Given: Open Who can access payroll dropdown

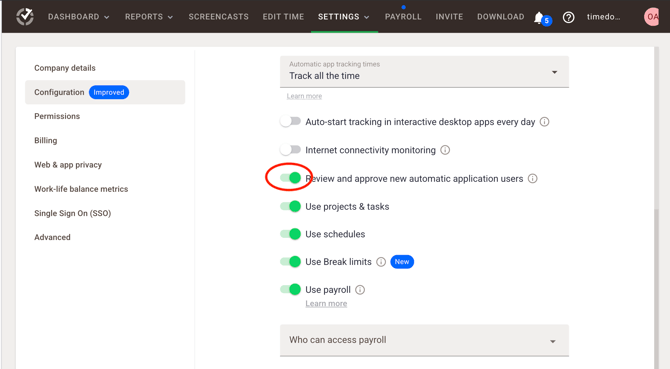Looking at the screenshot, I should [424, 340].
